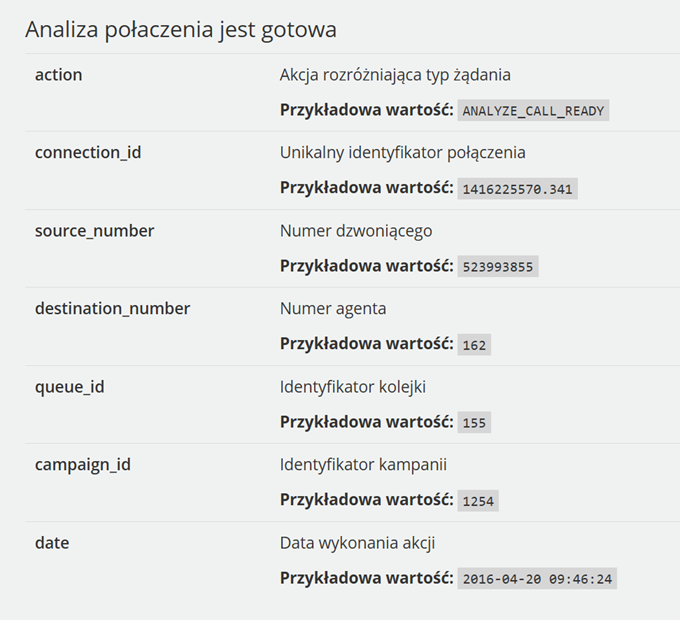The width and height of the screenshot is (680, 620).
Task: Click the description "Unikalny identyfikator połączenia"
Action: (402, 153)
